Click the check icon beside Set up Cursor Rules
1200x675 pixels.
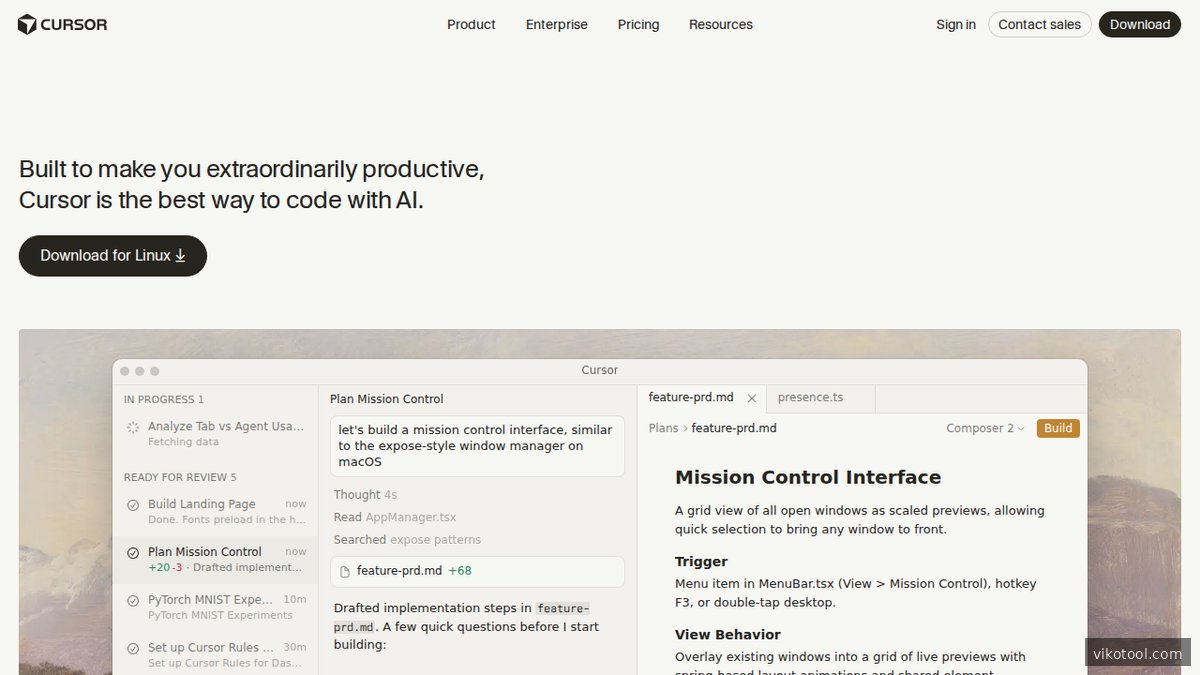(x=132, y=647)
